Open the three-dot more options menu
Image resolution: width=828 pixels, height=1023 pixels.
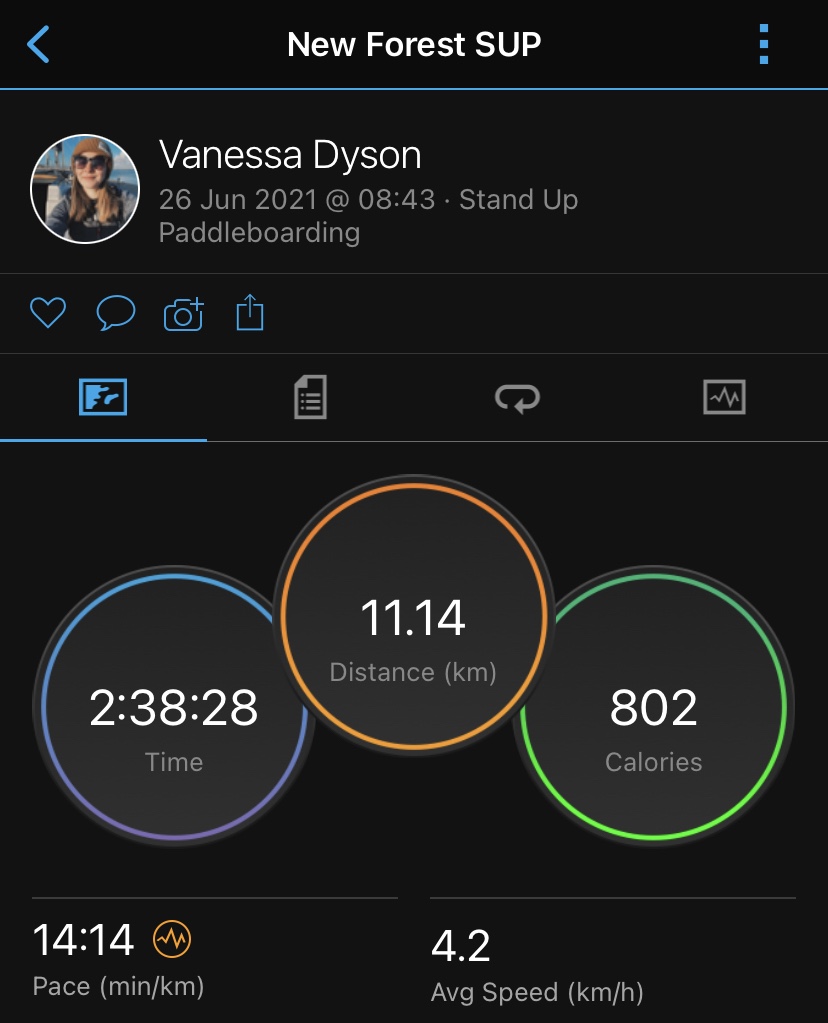[x=764, y=45]
